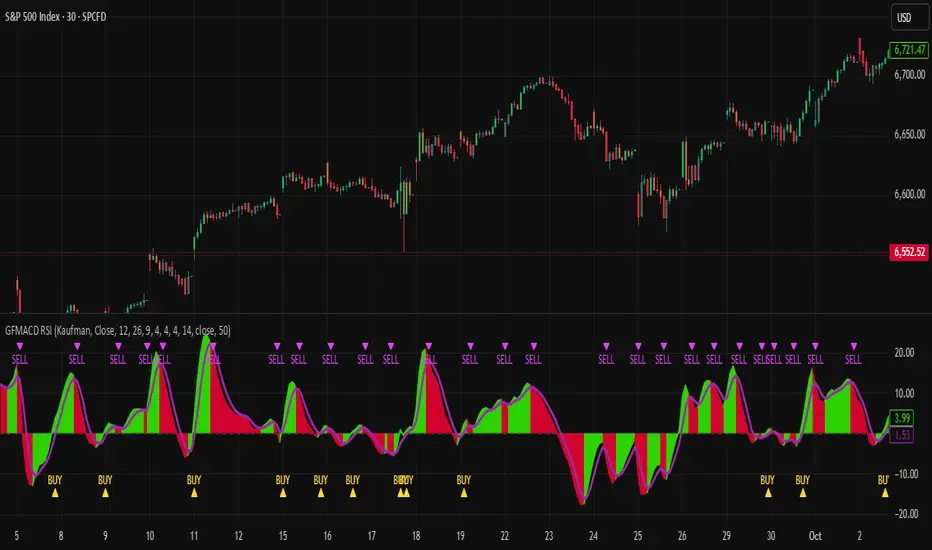Click the 6,650.00 price axis value
The width and height of the screenshot is (932, 550).
point(909,134)
